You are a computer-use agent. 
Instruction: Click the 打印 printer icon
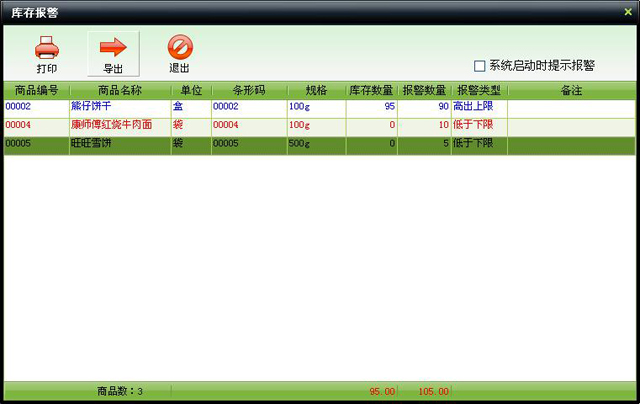coord(46,47)
